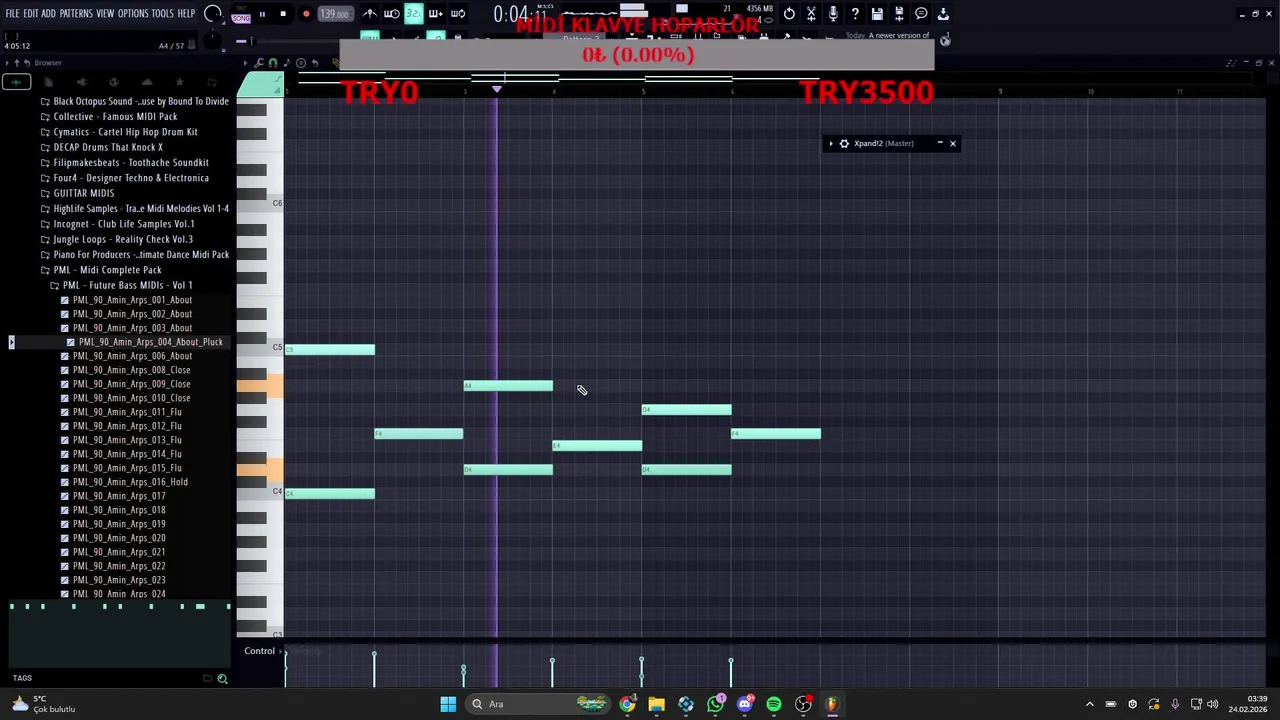The height and width of the screenshot is (720, 1280).
Task: Open File Explorer from taskbar
Action: (x=656, y=704)
